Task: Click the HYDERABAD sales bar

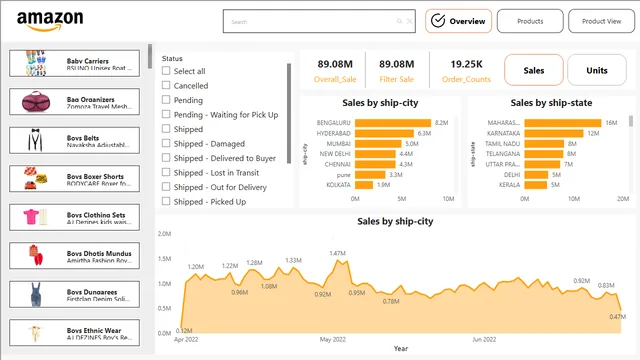Action: tap(384, 133)
